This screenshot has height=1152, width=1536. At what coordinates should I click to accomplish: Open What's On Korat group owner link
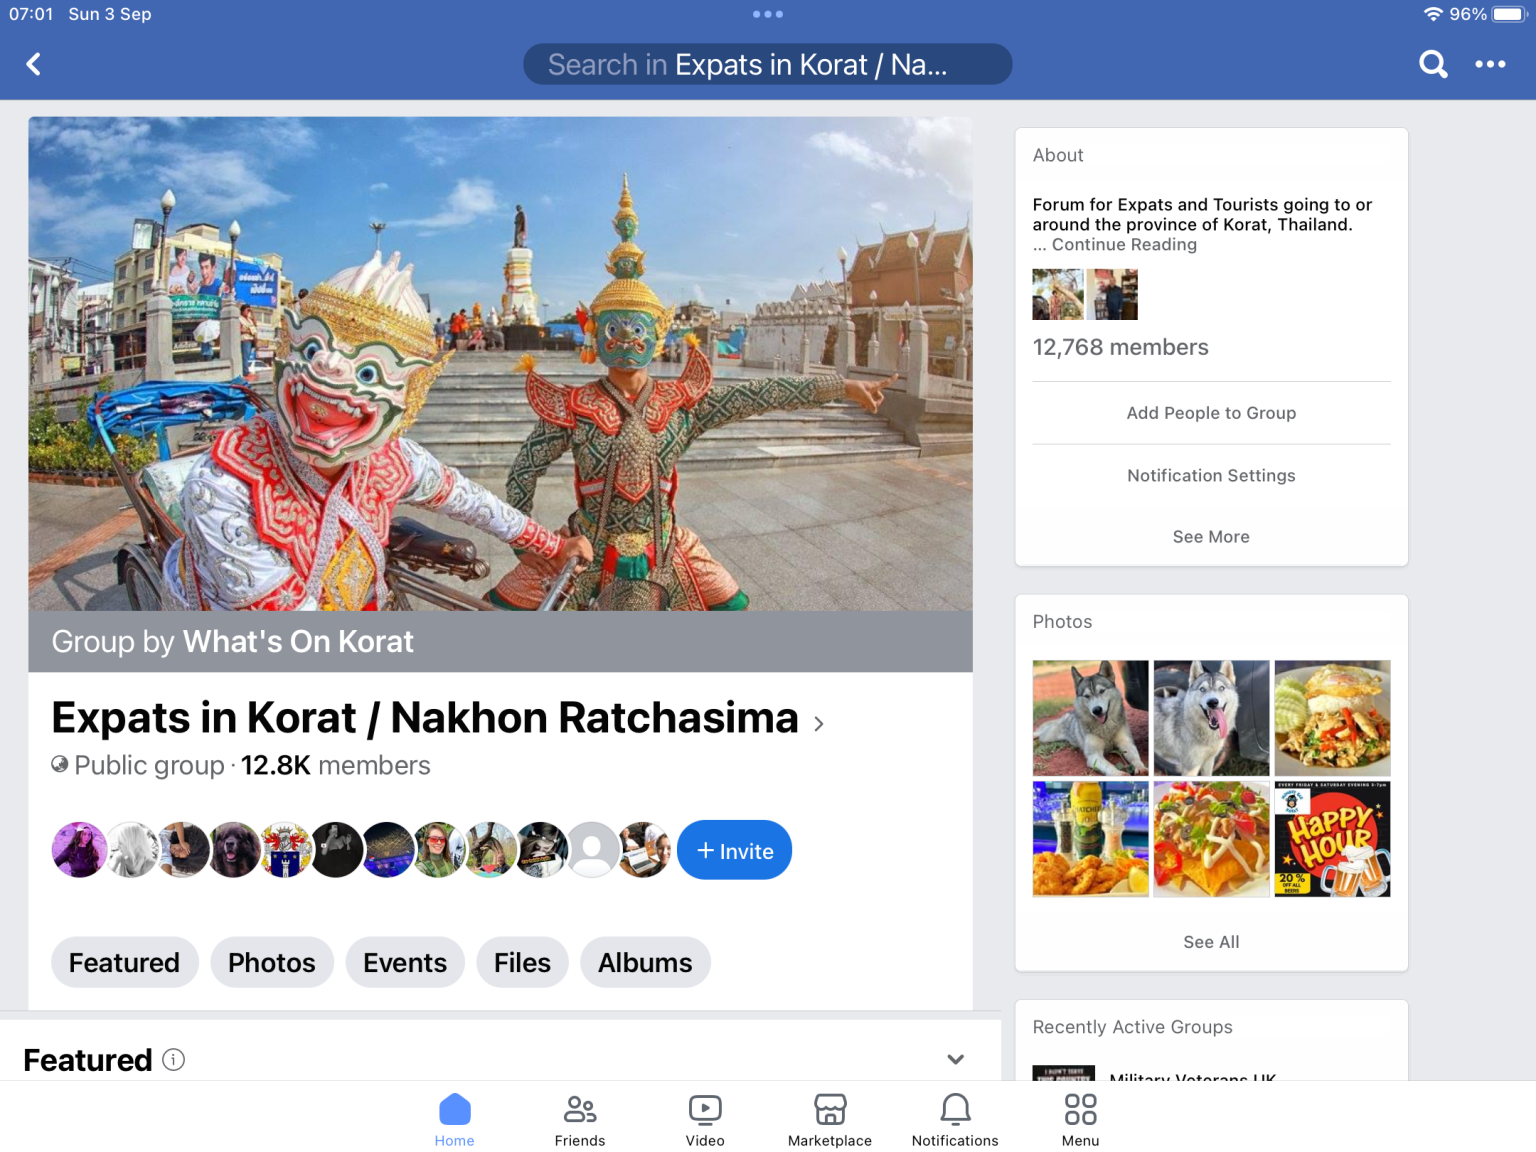pos(298,641)
